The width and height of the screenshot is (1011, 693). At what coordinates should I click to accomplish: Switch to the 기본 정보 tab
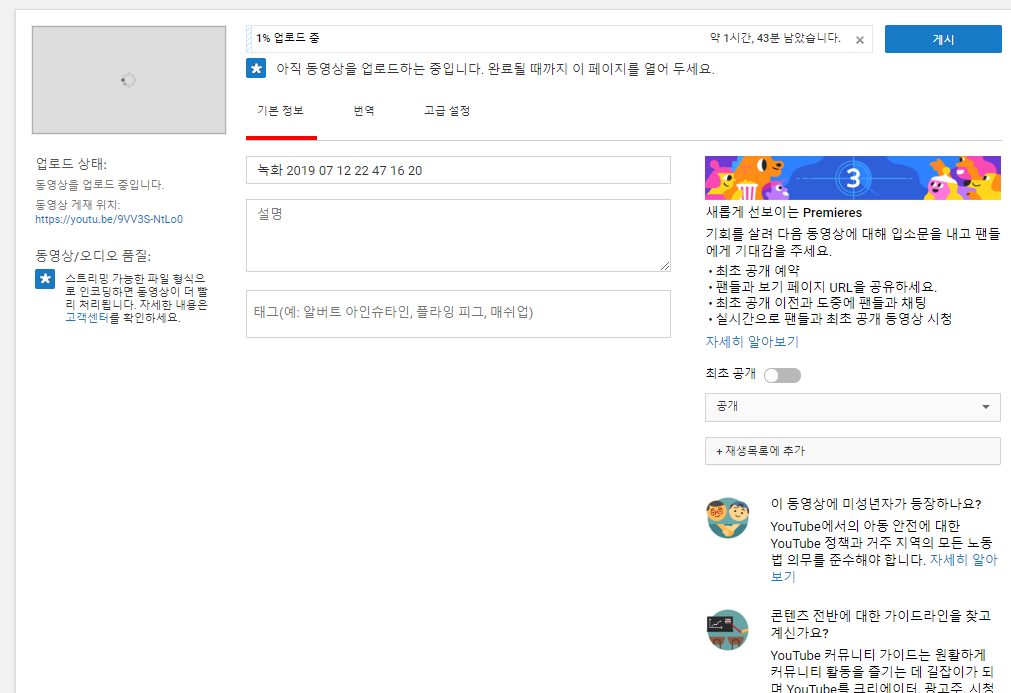[280, 111]
